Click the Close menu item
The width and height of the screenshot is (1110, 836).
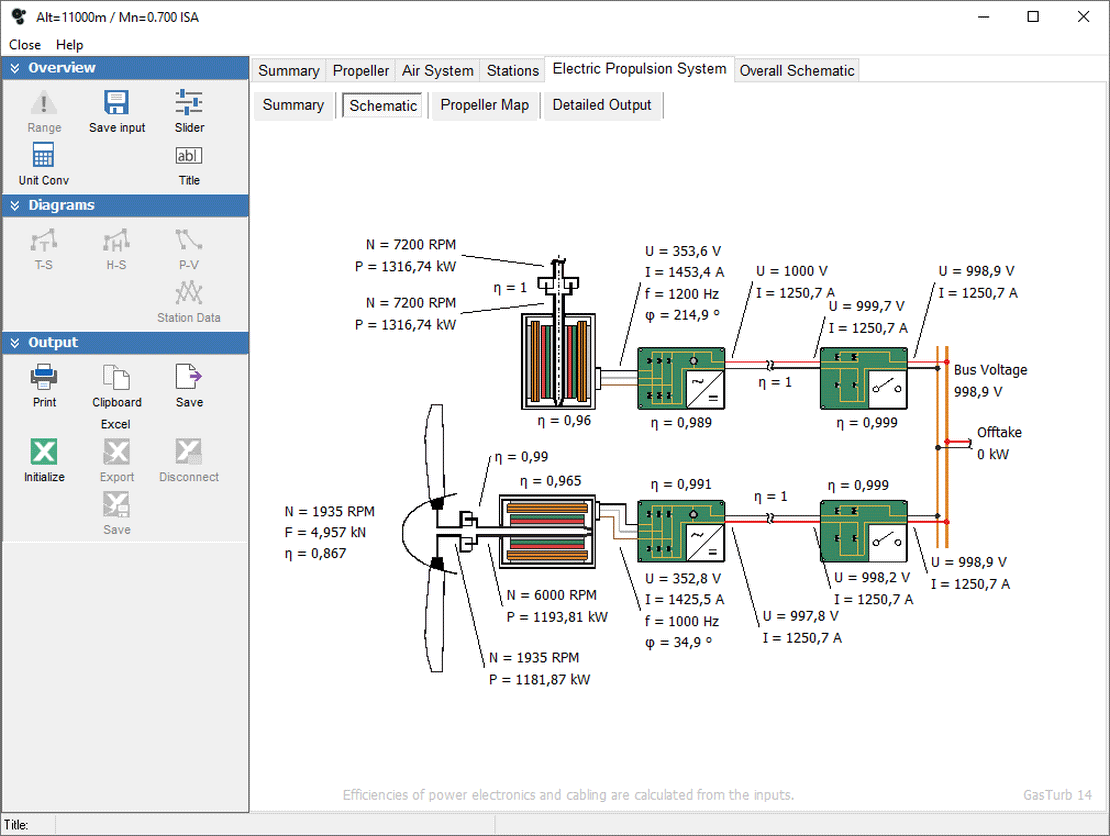(25, 45)
